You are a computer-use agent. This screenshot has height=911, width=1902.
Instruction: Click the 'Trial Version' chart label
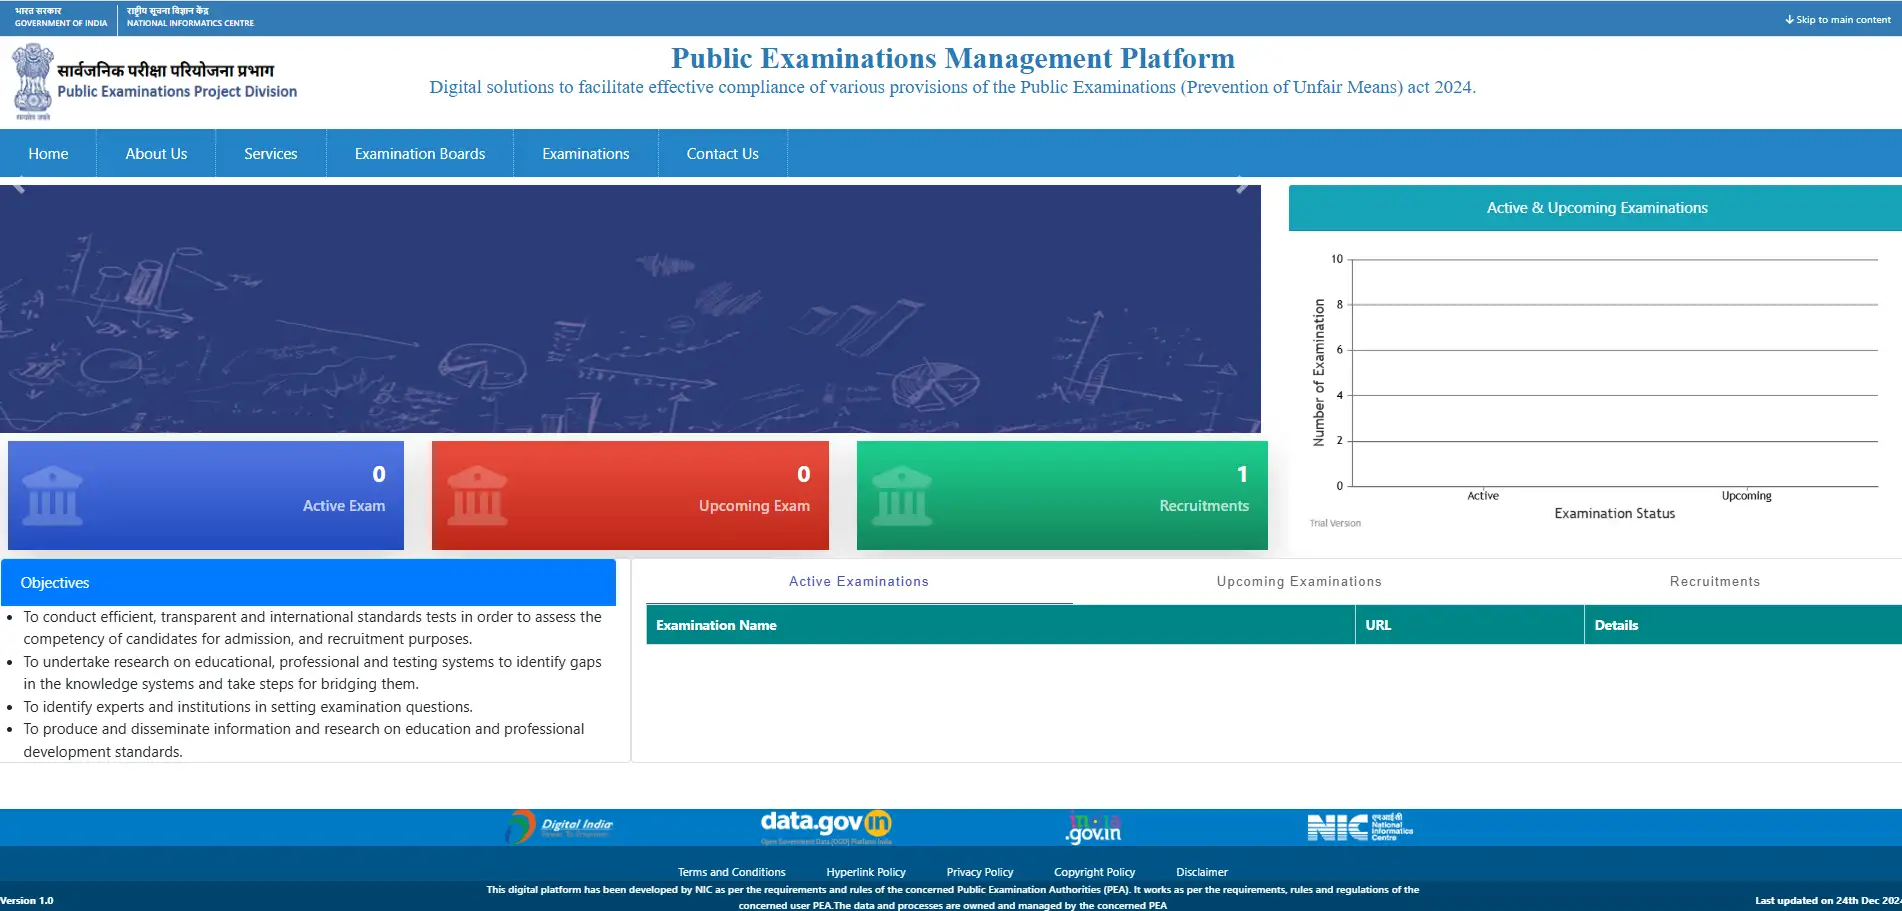tap(1335, 523)
